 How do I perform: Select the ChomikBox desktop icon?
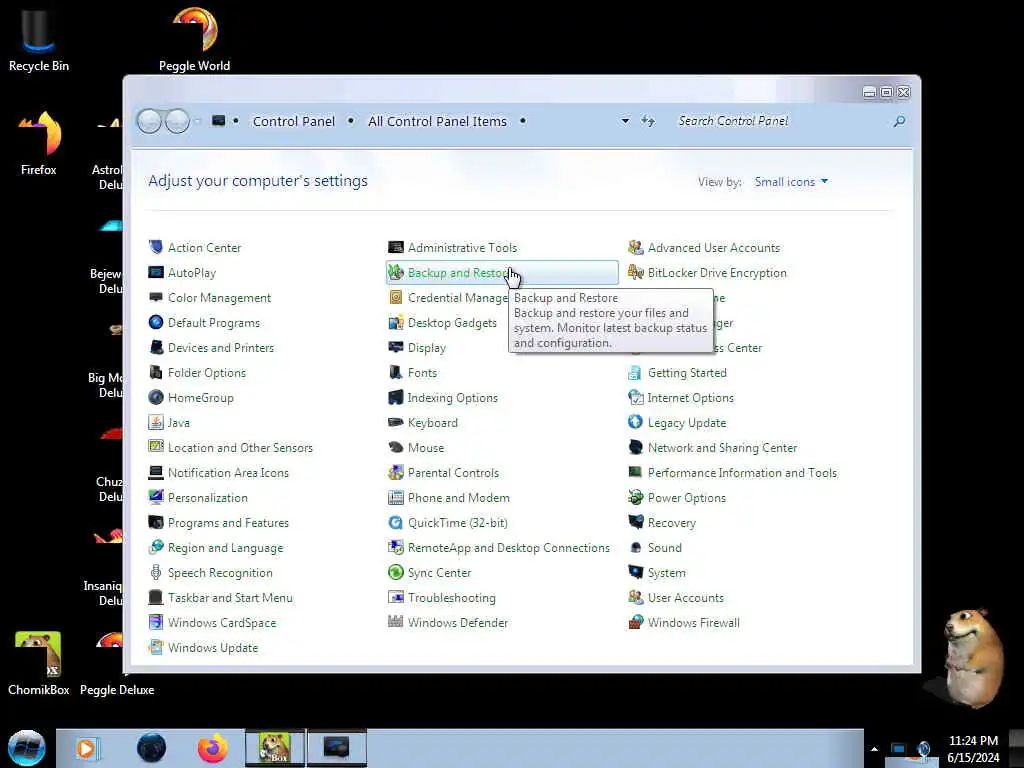39,664
